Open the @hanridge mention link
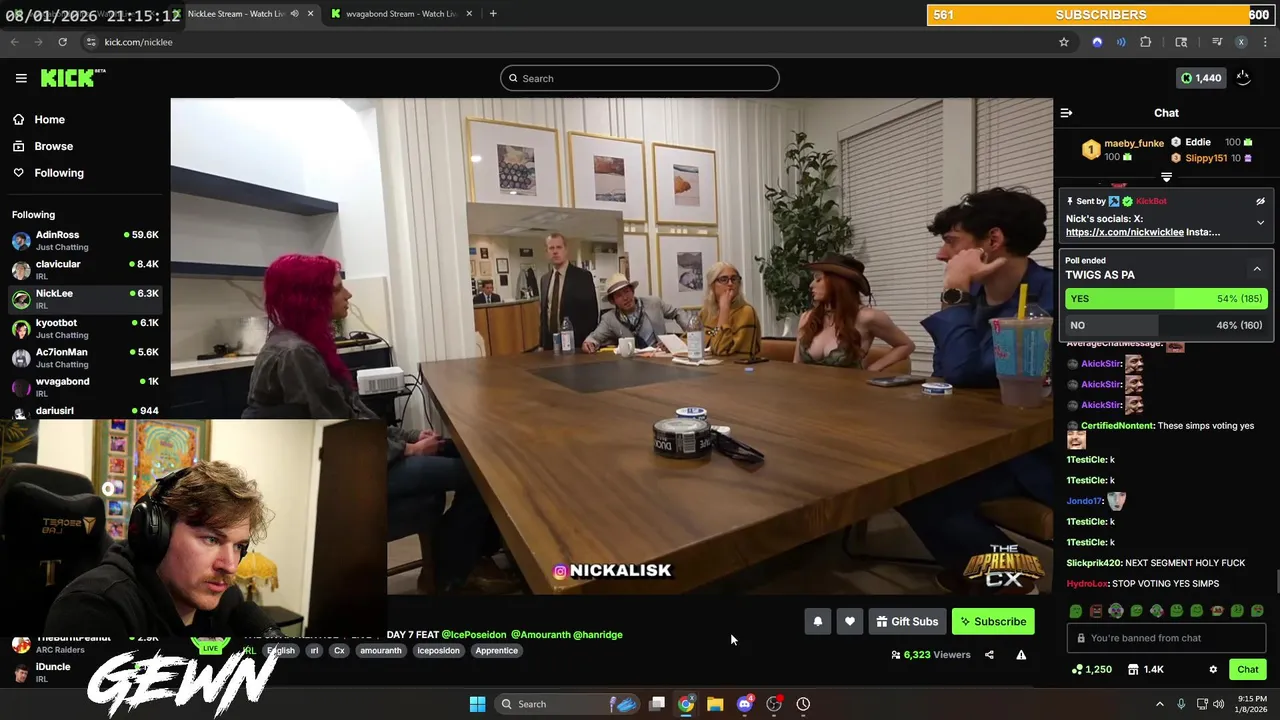This screenshot has height=720, width=1280. pos(598,635)
